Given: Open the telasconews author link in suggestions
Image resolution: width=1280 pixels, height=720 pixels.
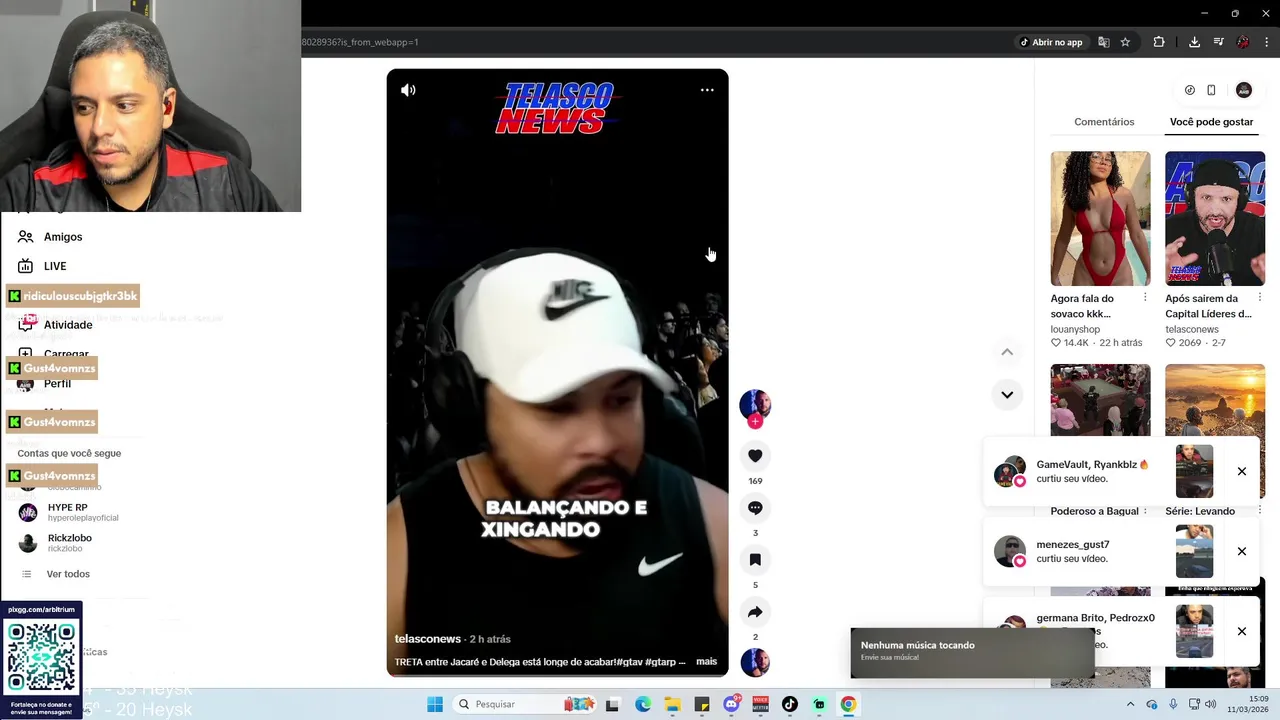Looking at the screenshot, I should point(1192,329).
